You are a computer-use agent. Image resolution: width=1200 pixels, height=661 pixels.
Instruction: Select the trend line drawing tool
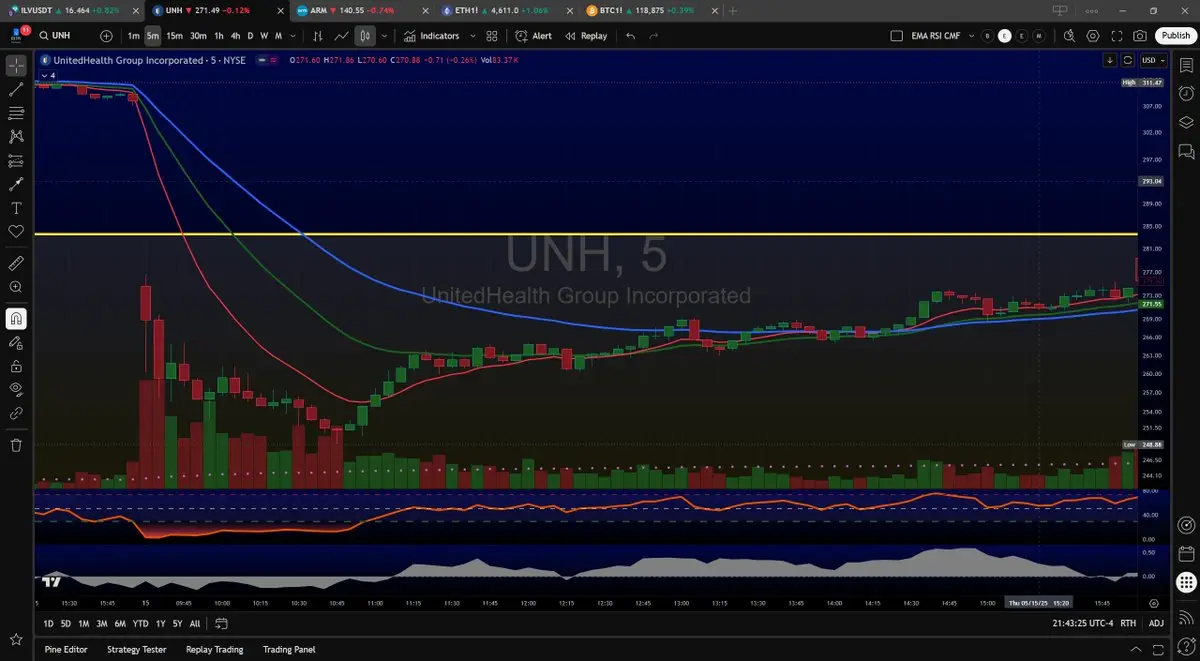(16, 90)
